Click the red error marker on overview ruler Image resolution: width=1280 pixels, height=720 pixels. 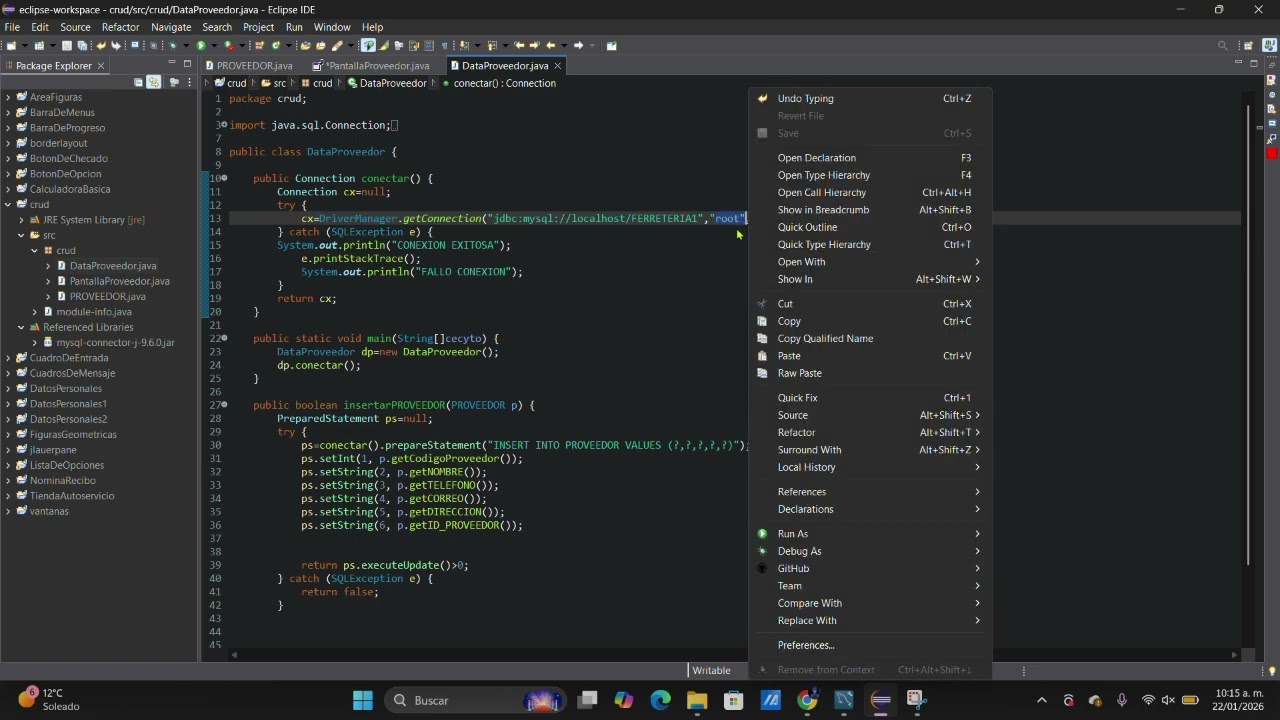(x=1271, y=154)
